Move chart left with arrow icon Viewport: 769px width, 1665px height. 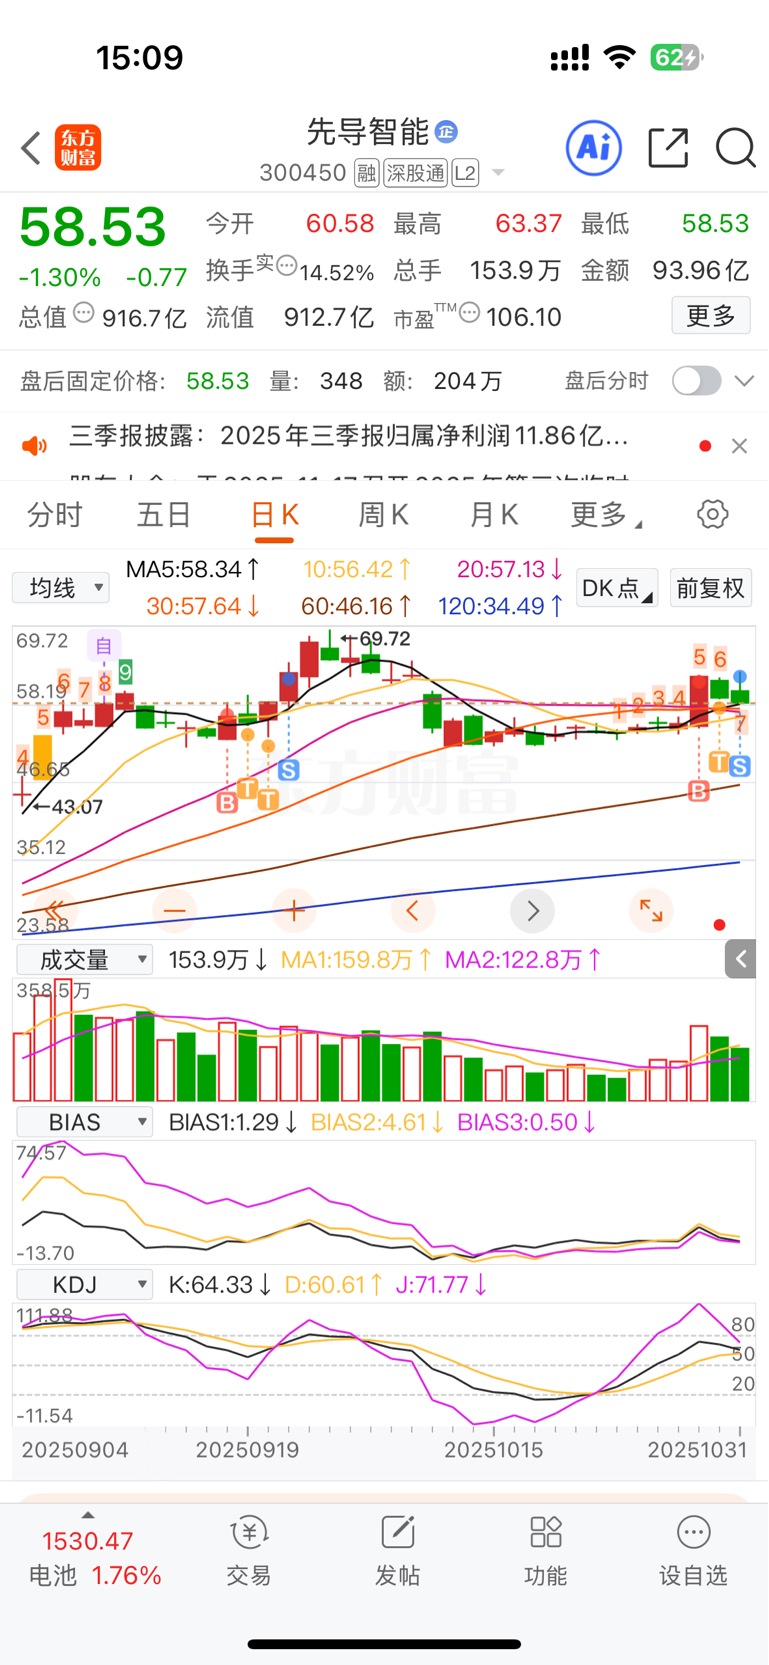412,910
